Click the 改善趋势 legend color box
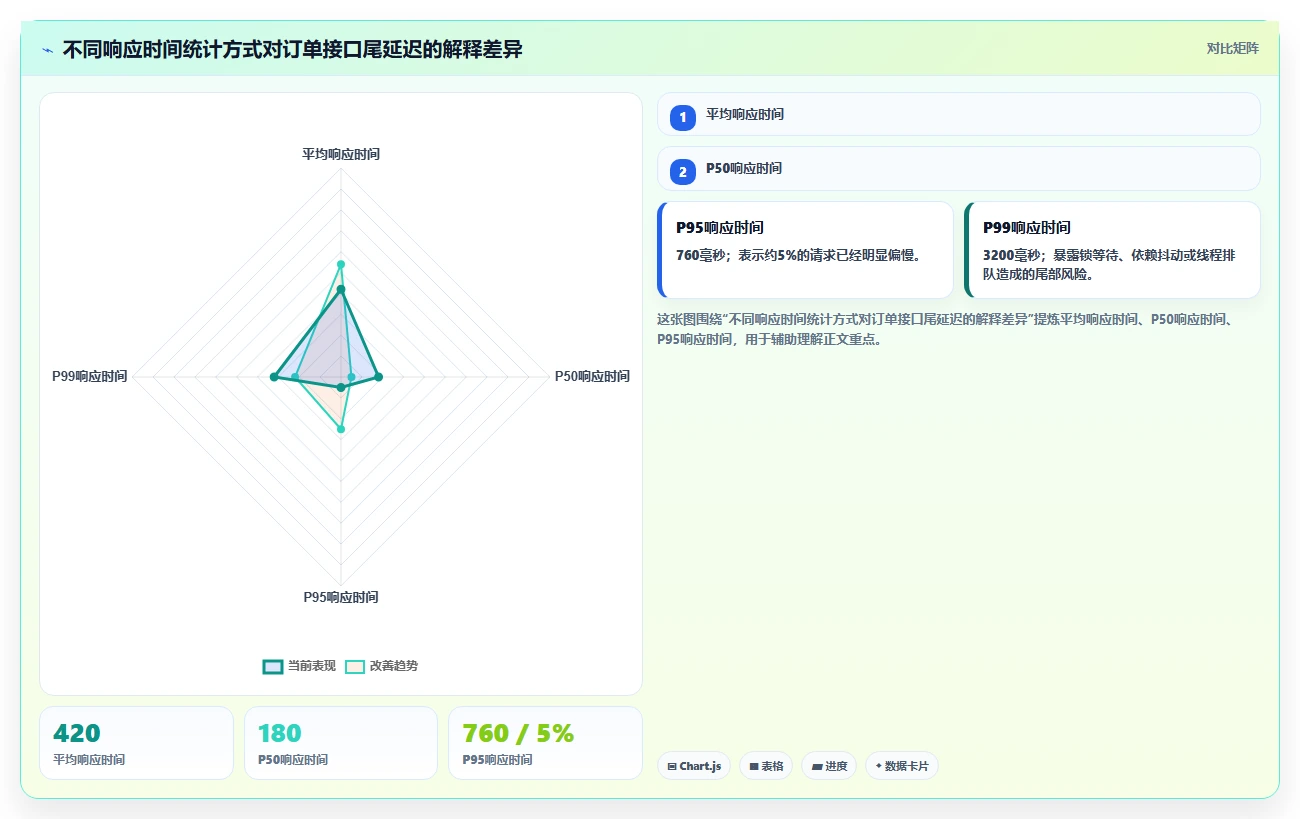Image resolution: width=1300 pixels, height=819 pixels. pos(355,666)
